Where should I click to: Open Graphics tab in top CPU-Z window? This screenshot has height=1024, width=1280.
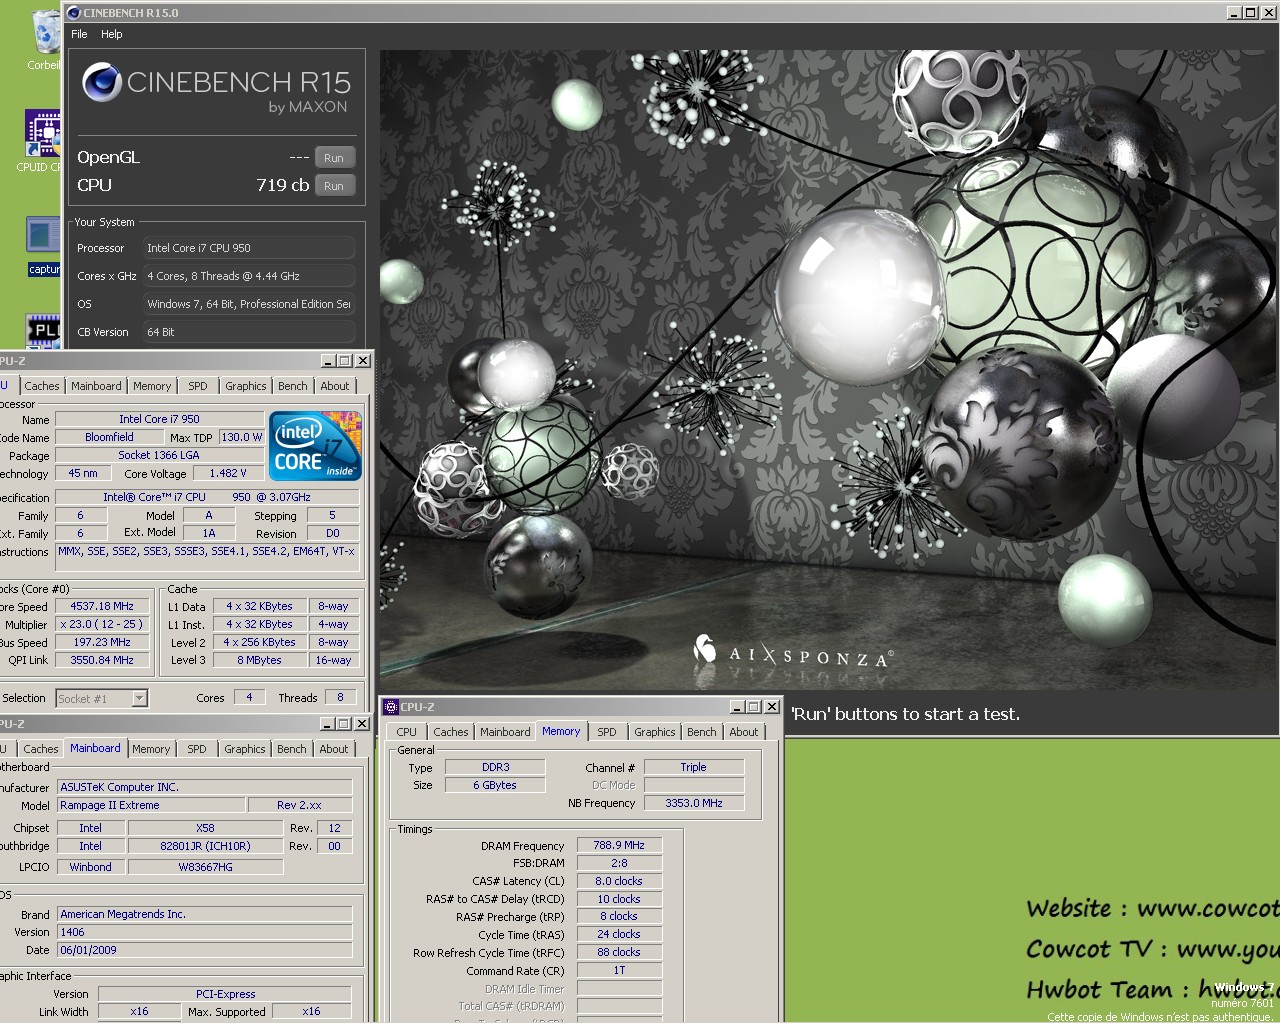click(246, 386)
